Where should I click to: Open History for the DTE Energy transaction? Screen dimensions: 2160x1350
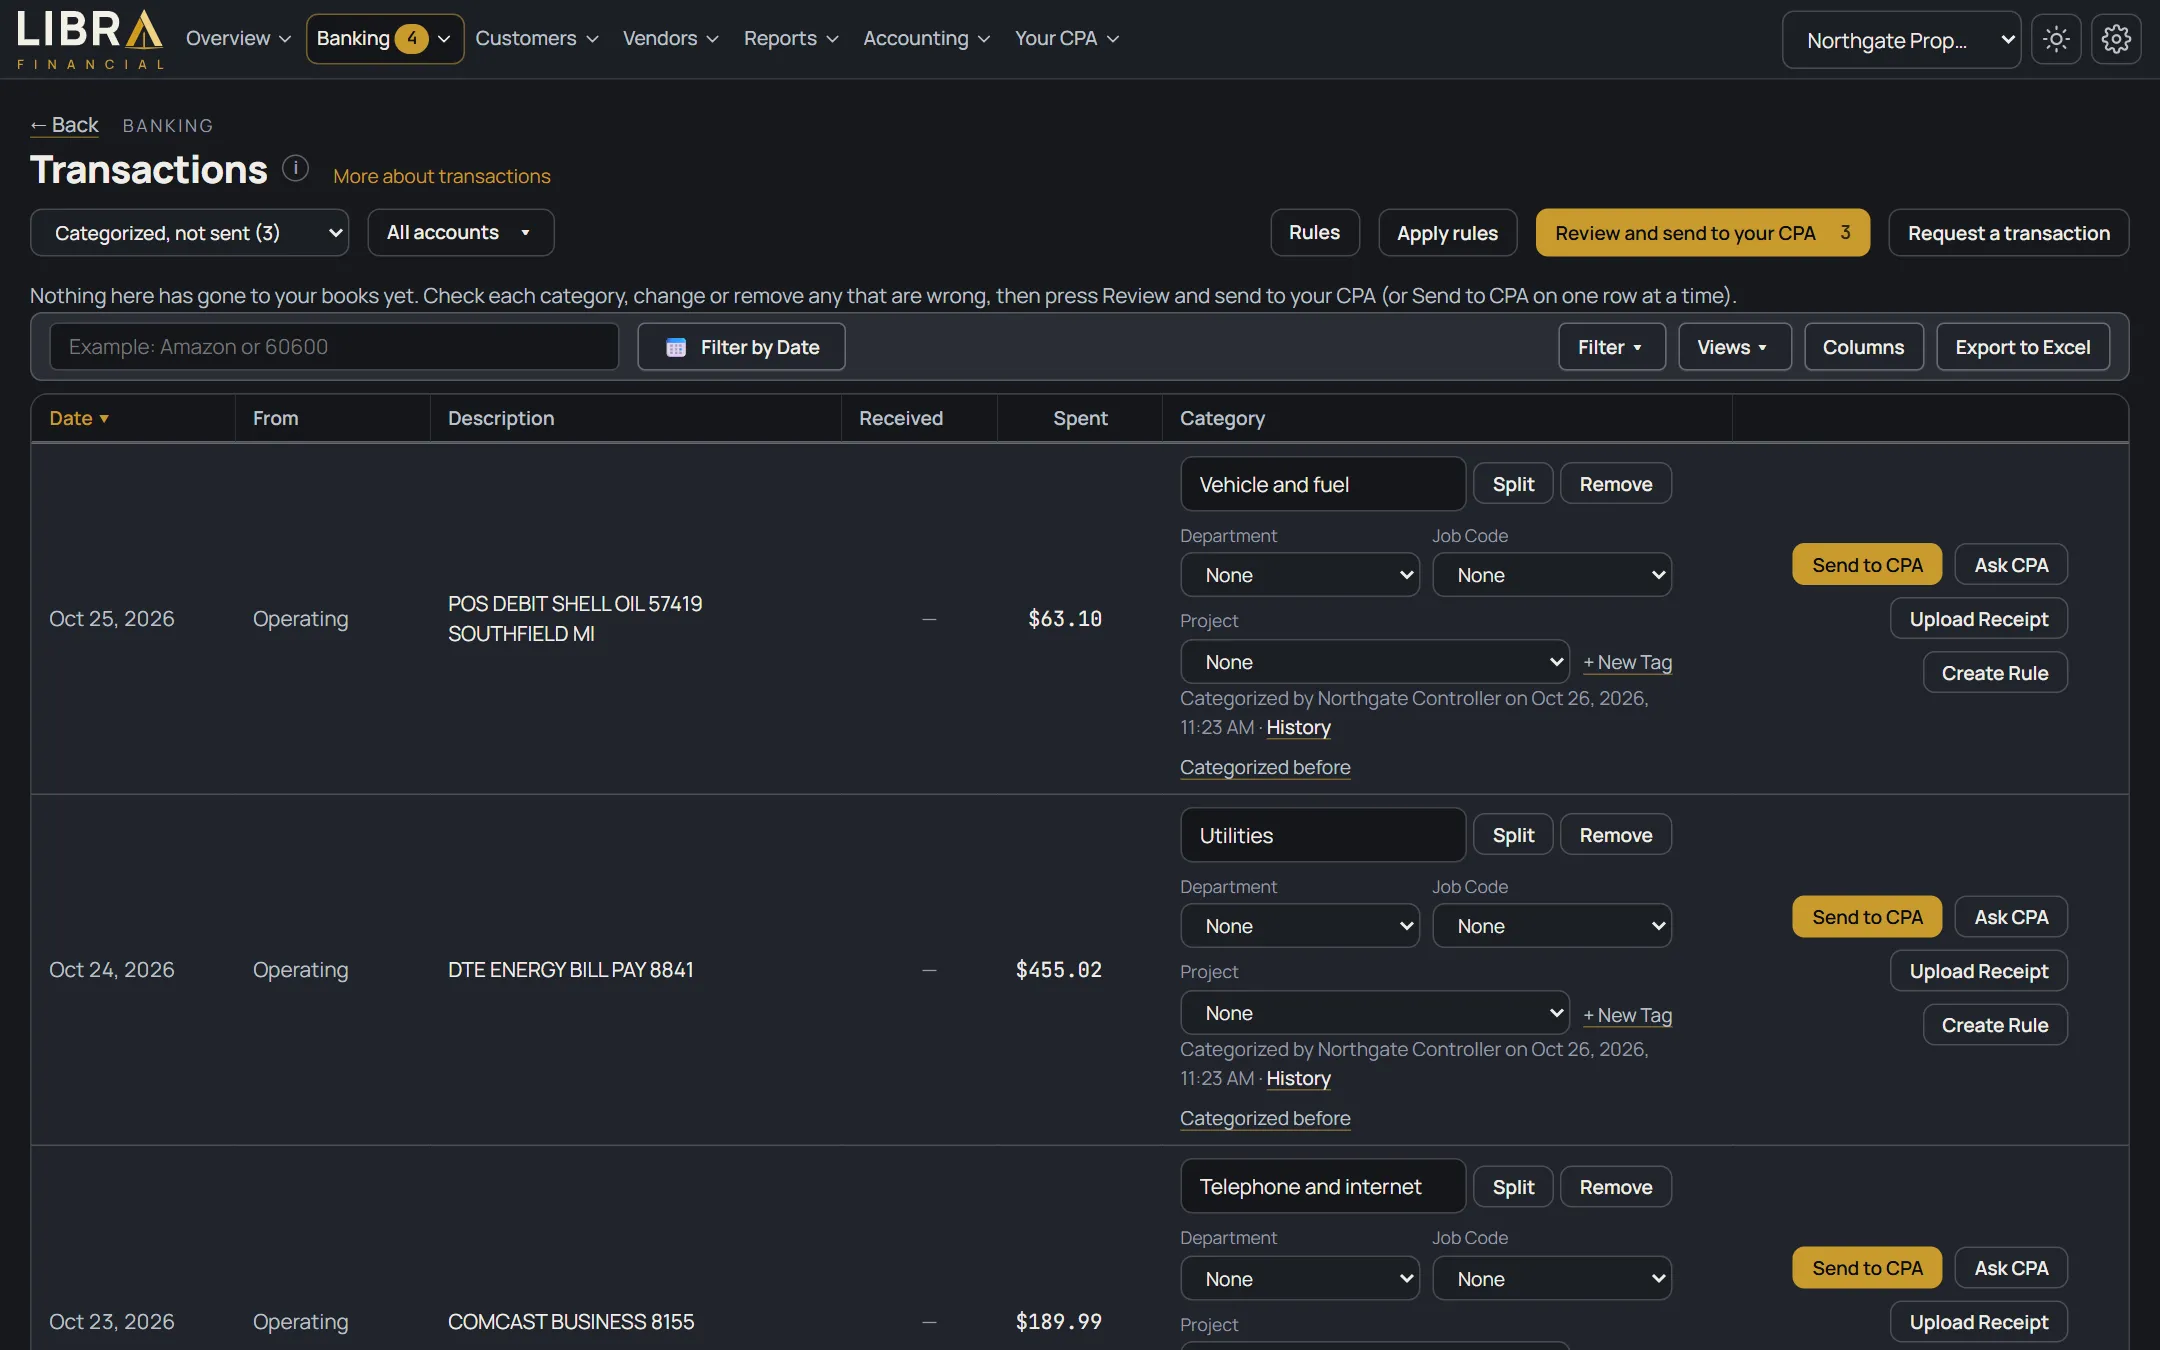coord(1298,1078)
